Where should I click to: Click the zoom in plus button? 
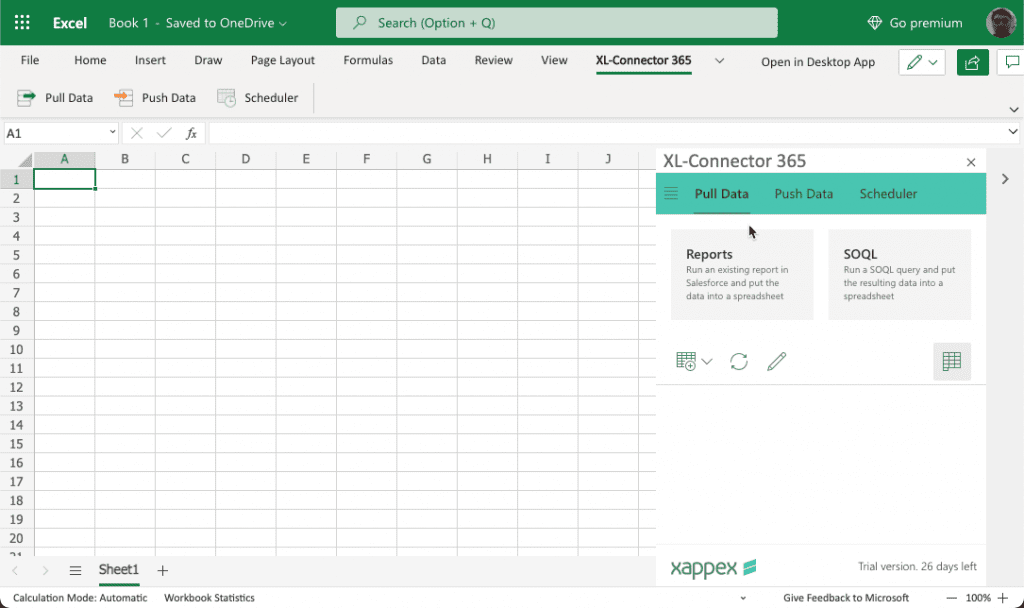[x=1002, y=598]
